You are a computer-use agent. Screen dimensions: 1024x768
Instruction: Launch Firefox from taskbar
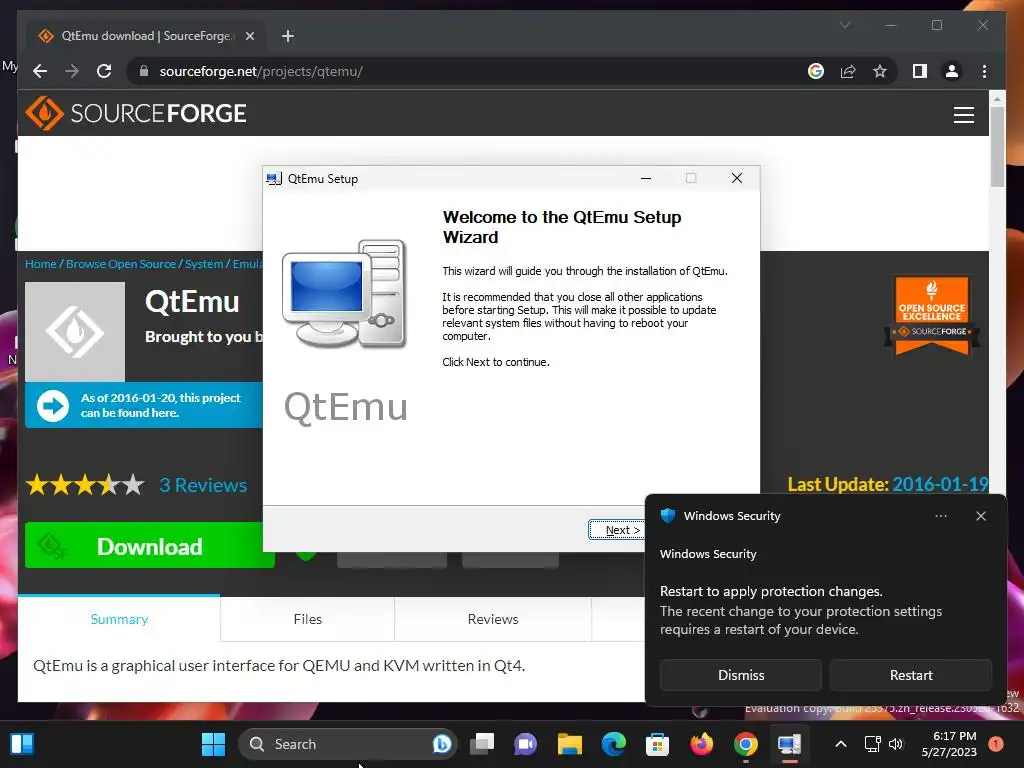tap(701, 743)
